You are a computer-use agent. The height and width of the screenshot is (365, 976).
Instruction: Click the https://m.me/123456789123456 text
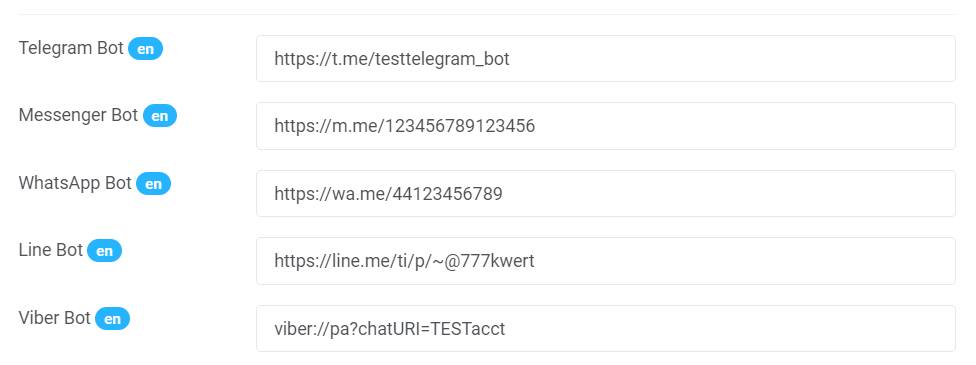pos(405,126)
